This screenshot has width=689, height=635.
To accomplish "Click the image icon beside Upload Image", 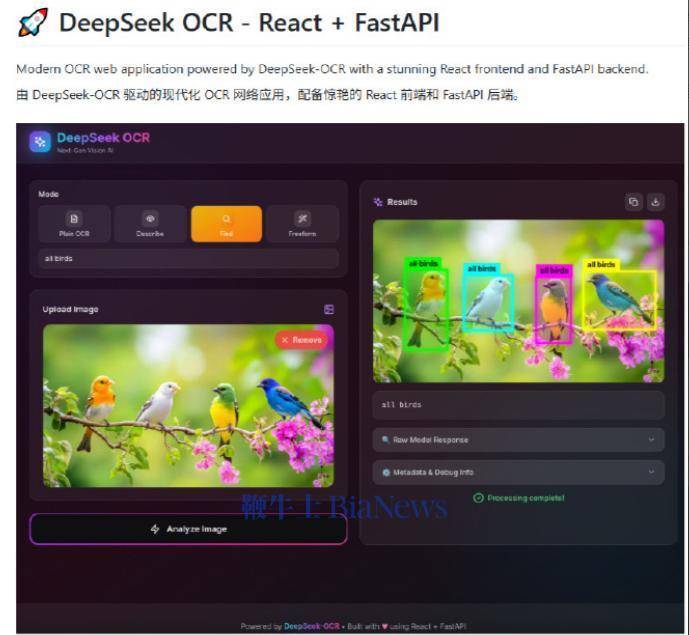I will click(x=329, y=309).
